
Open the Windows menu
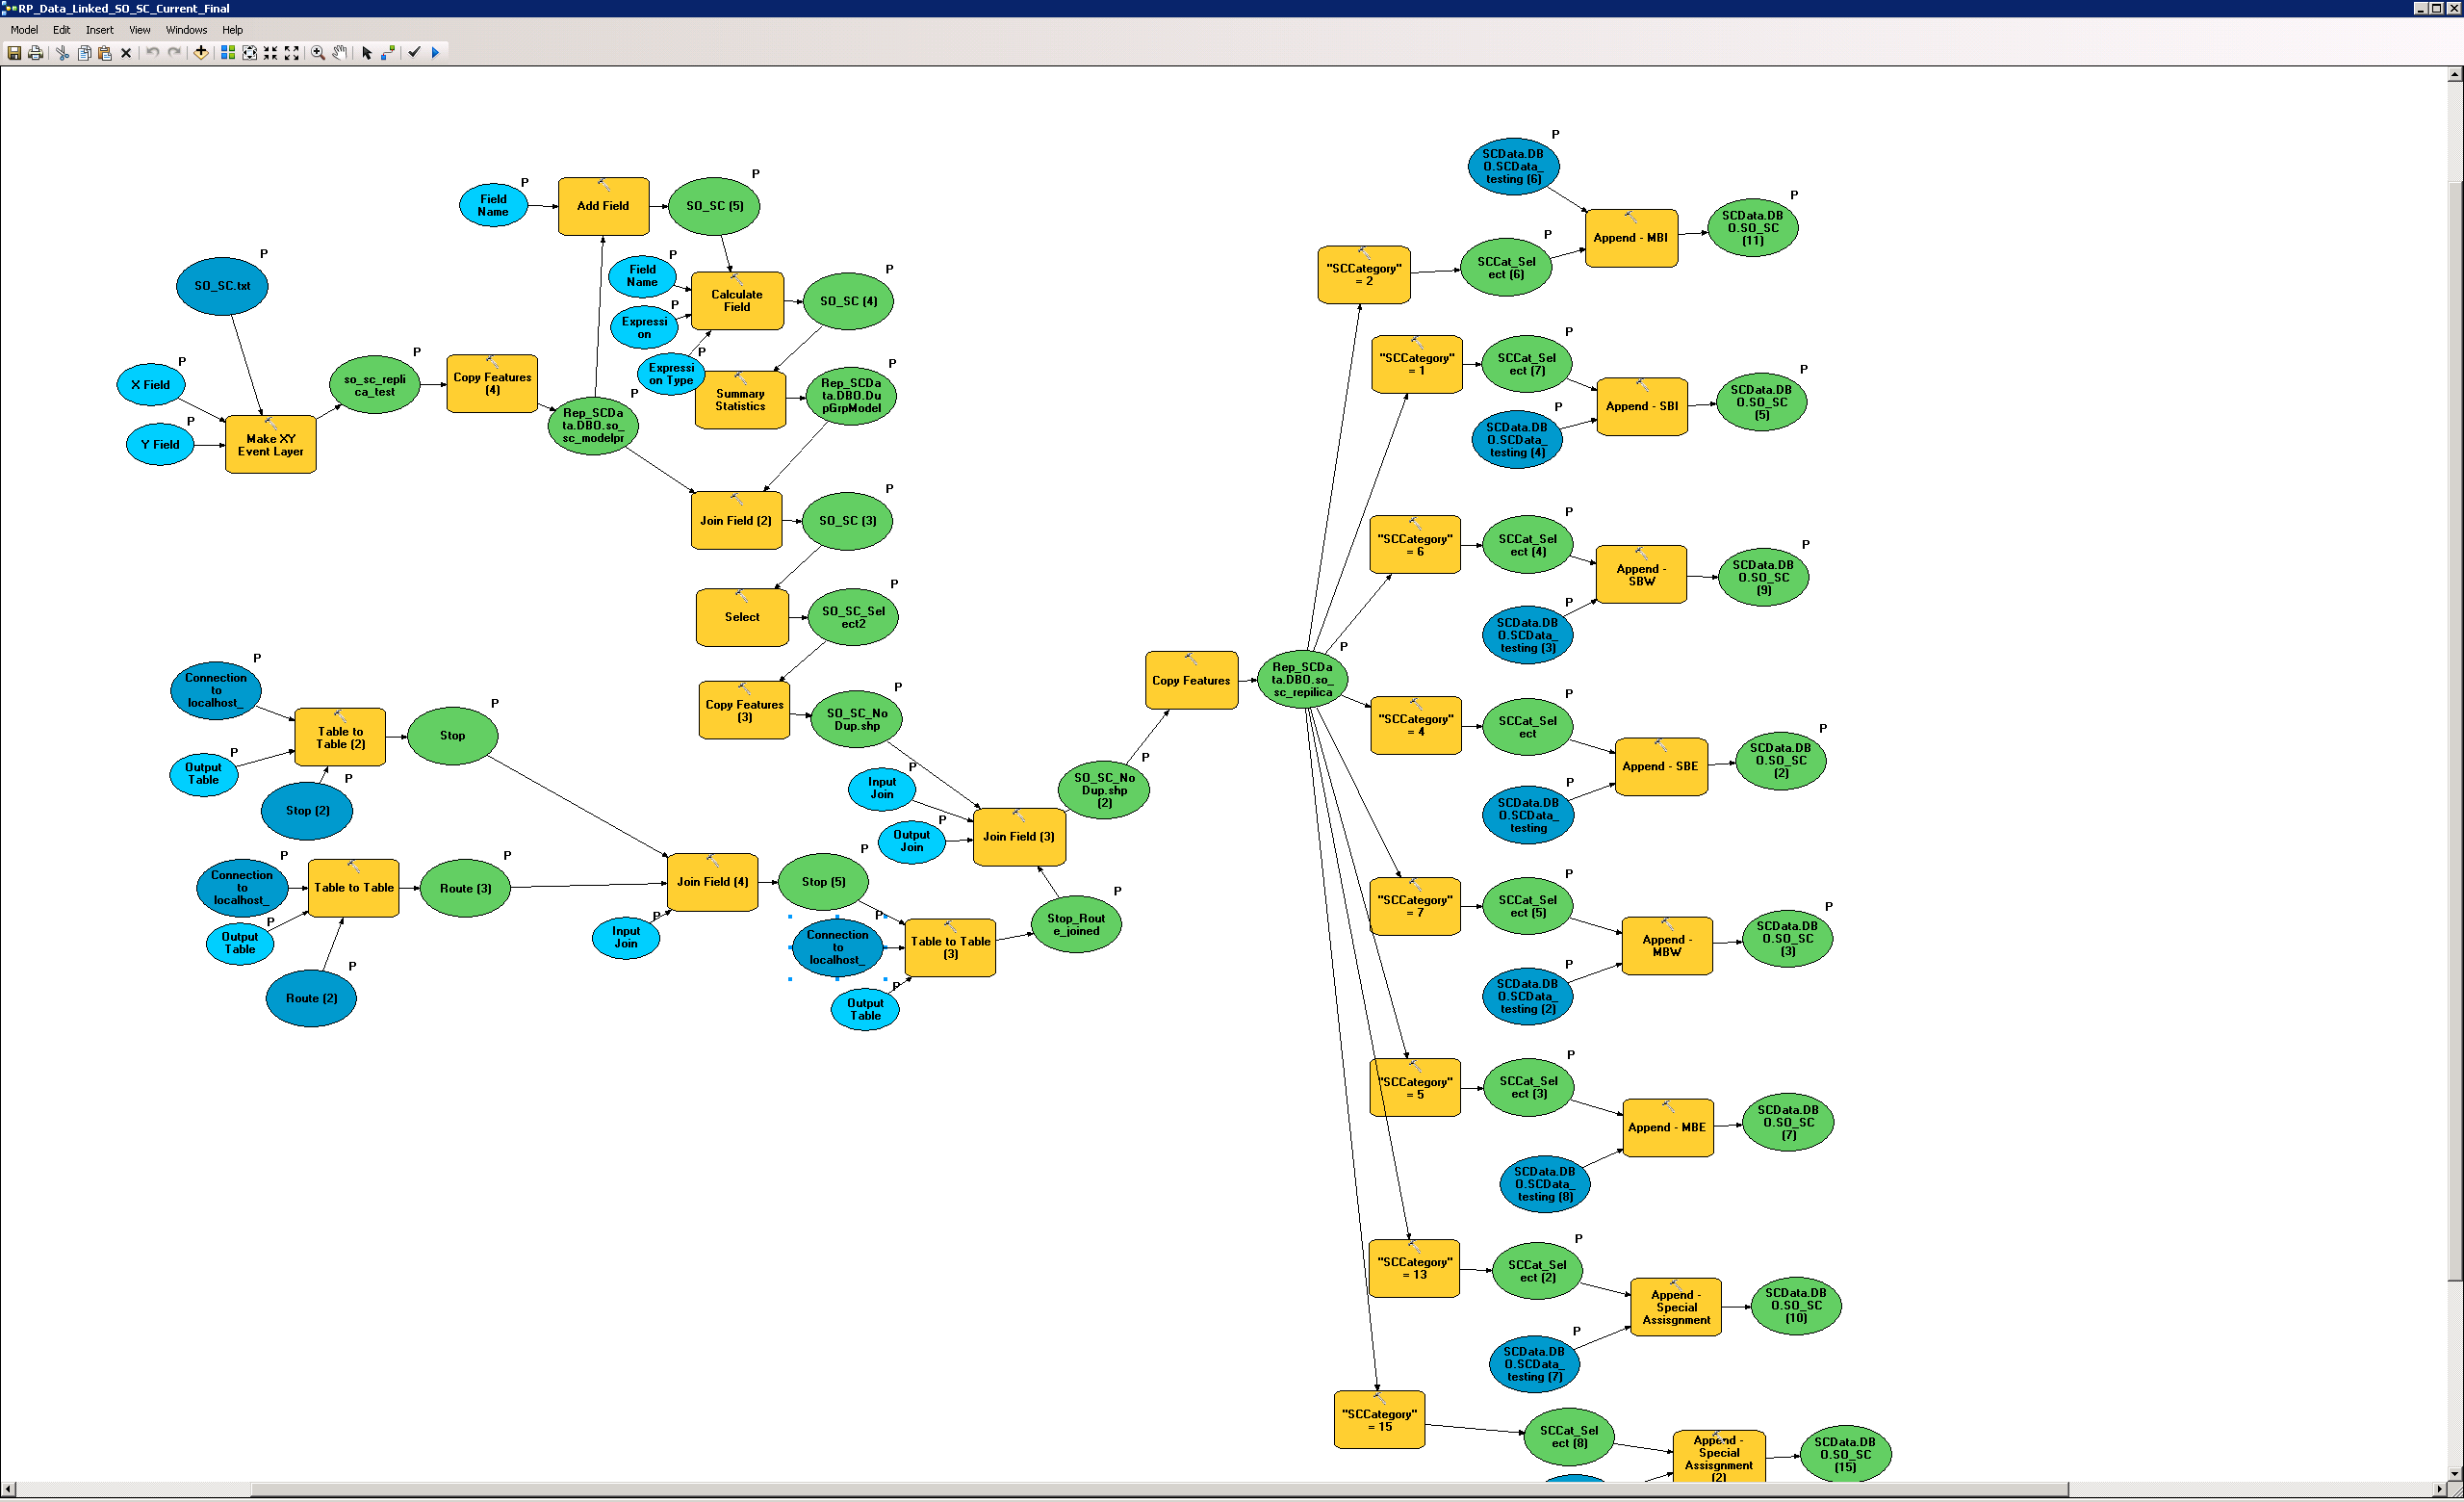point(186,30)
